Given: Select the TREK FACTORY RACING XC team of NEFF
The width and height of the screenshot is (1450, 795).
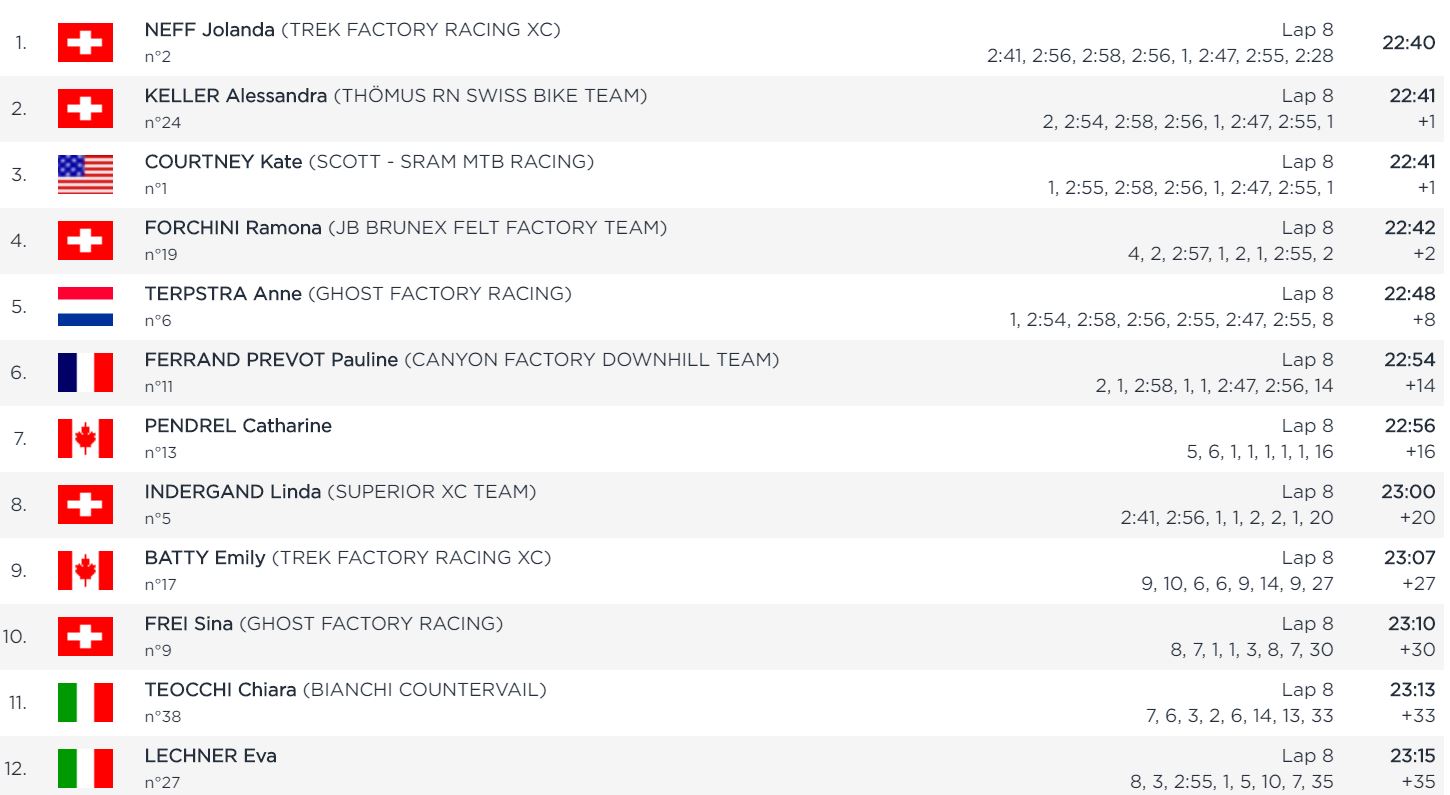Looking at the screenshot, I should [421, 30].
